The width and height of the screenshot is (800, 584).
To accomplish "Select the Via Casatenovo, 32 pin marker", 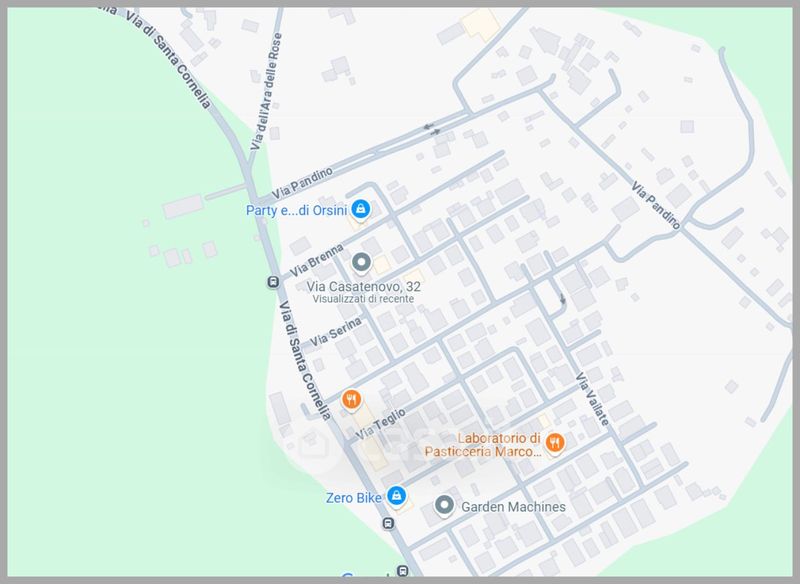I will (362, 263).
